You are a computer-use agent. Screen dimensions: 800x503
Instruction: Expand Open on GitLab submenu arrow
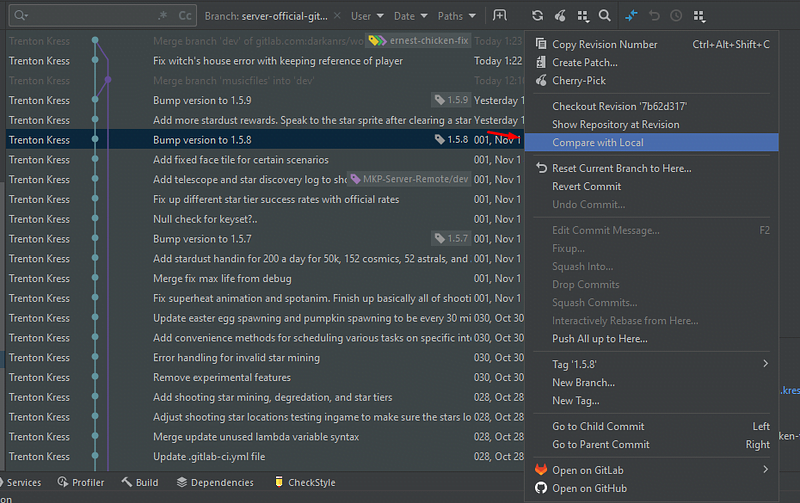click(x=765, y=469)
